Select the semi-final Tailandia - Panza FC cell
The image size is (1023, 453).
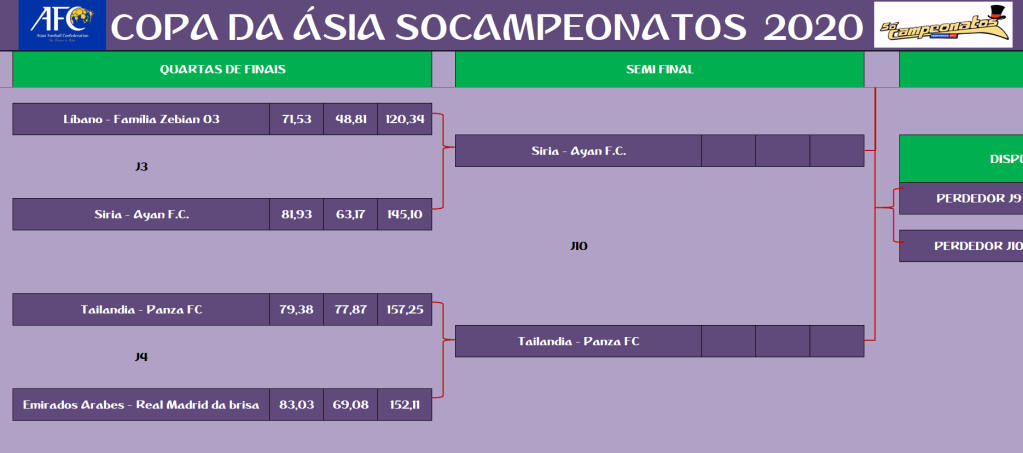coord(578,341)
